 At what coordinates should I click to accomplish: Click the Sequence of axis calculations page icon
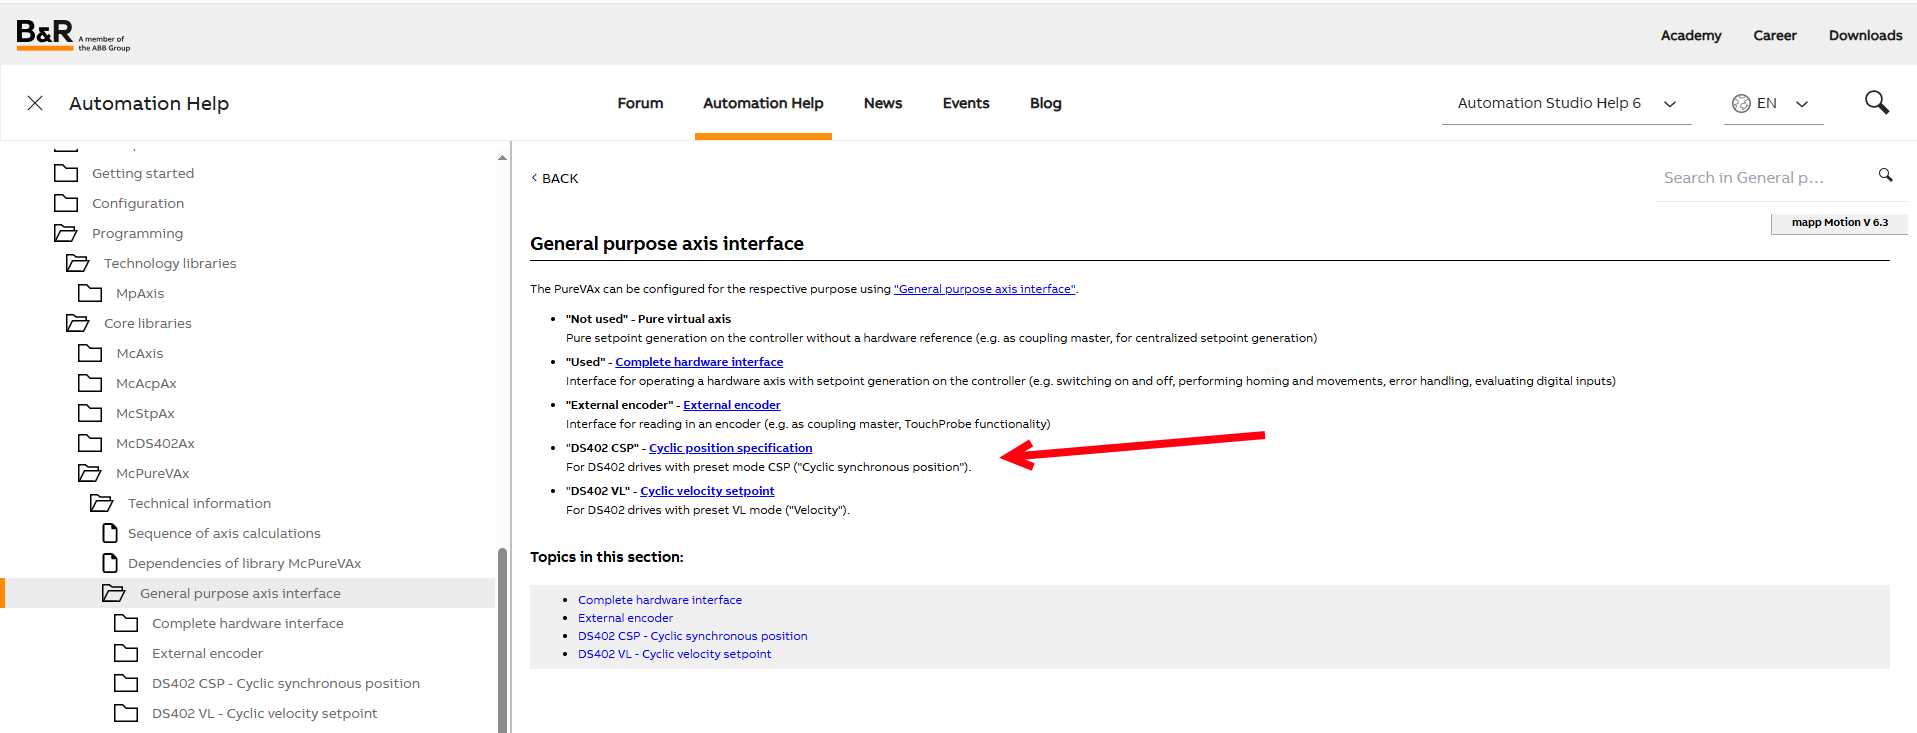110,533
